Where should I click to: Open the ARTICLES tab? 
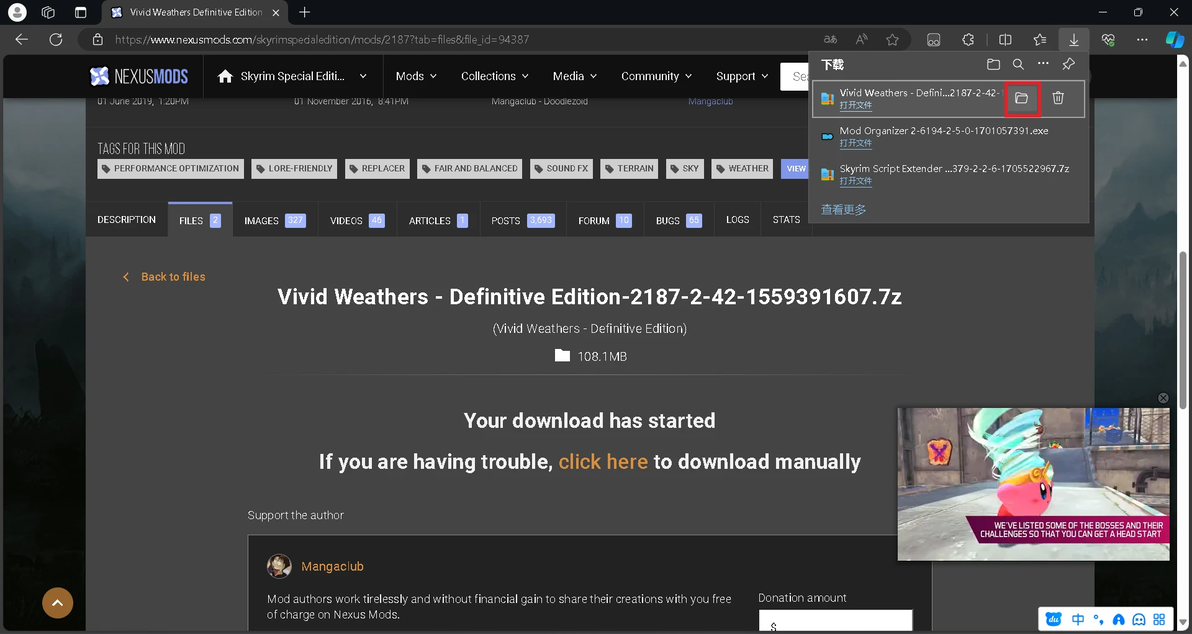point(439,220)
